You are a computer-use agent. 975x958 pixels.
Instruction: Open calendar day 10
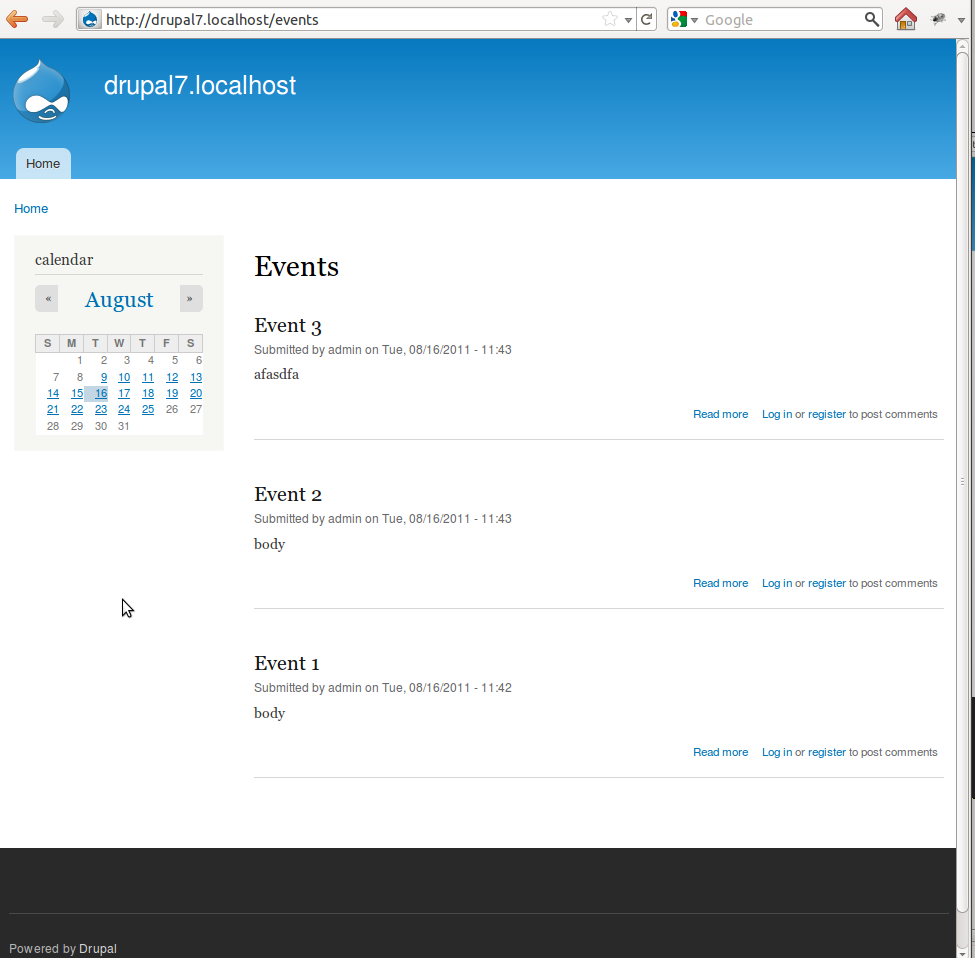pyautogui.click(x=124, y=377)
